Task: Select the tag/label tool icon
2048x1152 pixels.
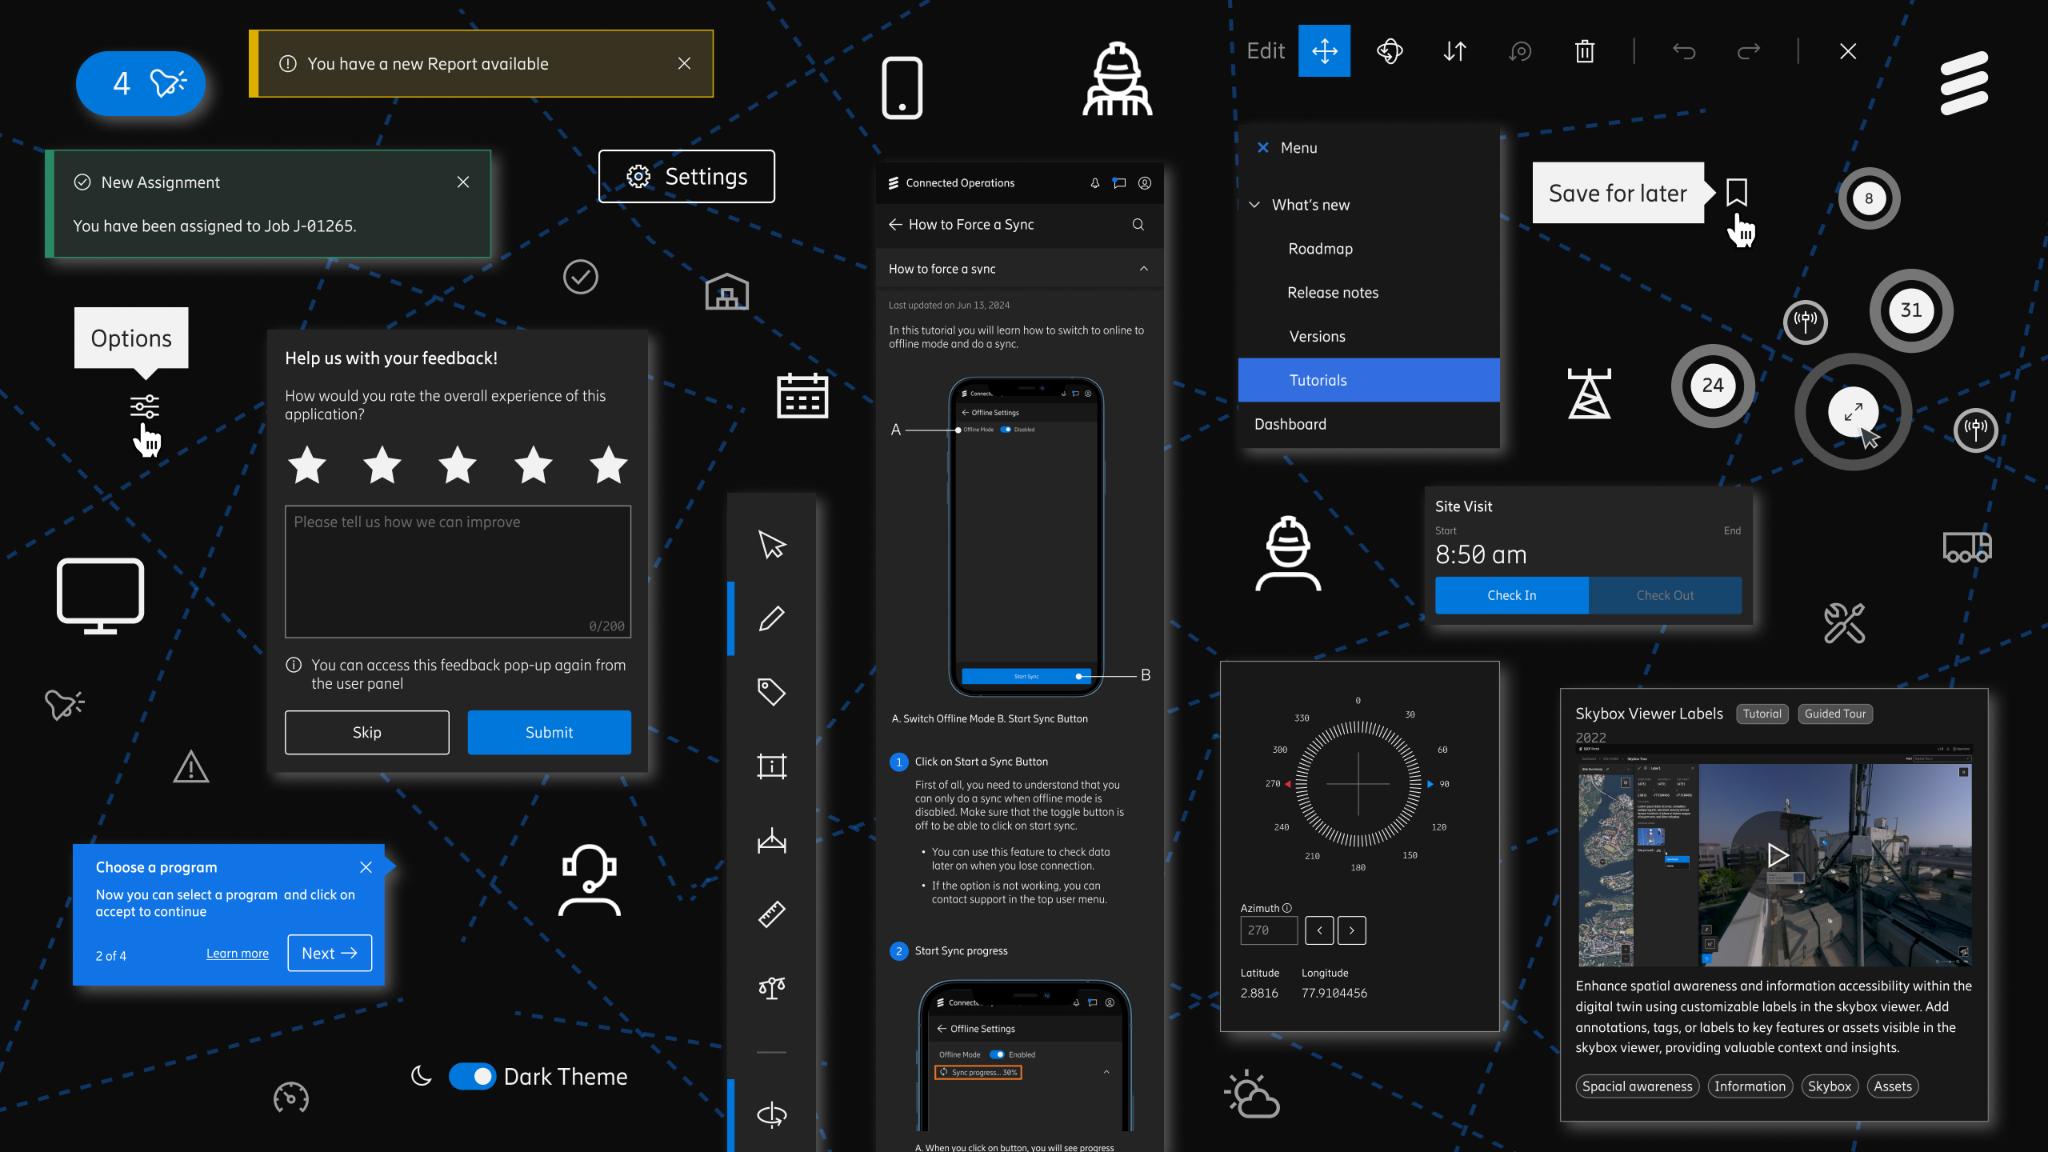Action: pyautogui.click(x=771, y=692)
